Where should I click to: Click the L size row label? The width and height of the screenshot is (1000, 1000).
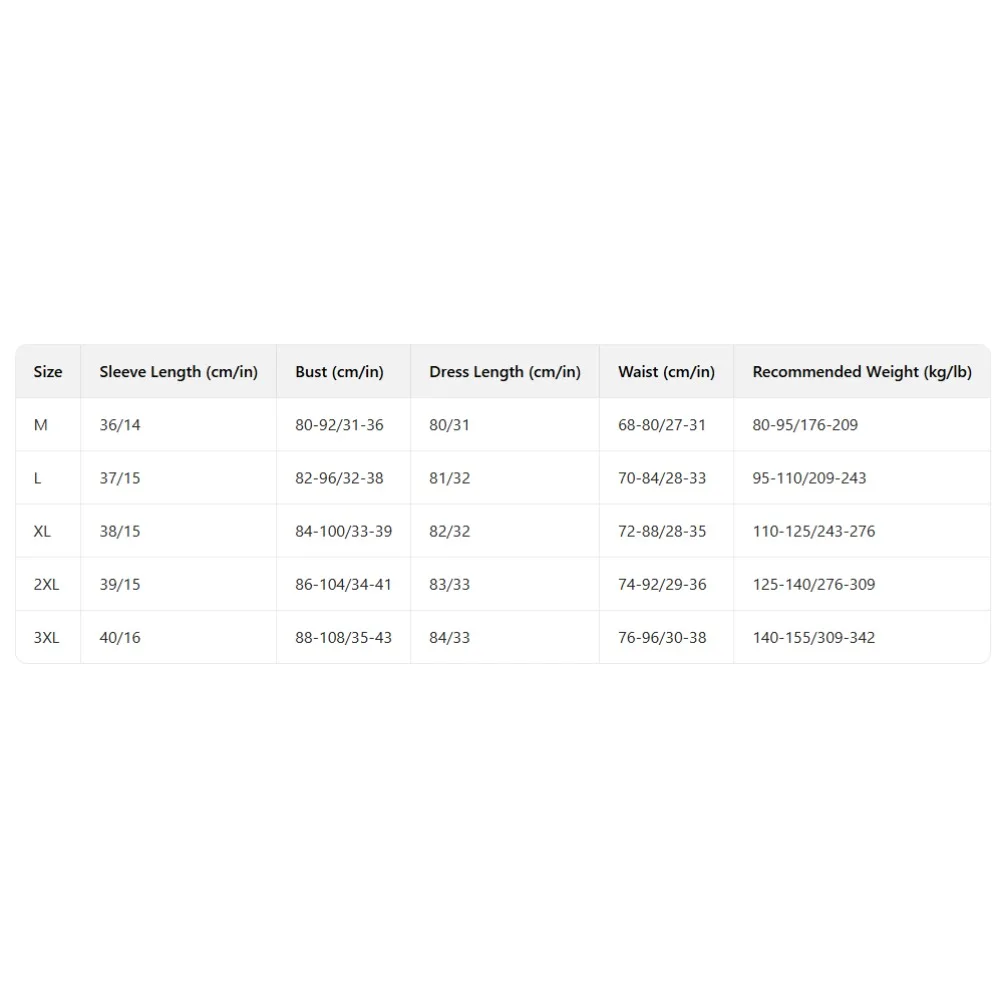(38, 478)
